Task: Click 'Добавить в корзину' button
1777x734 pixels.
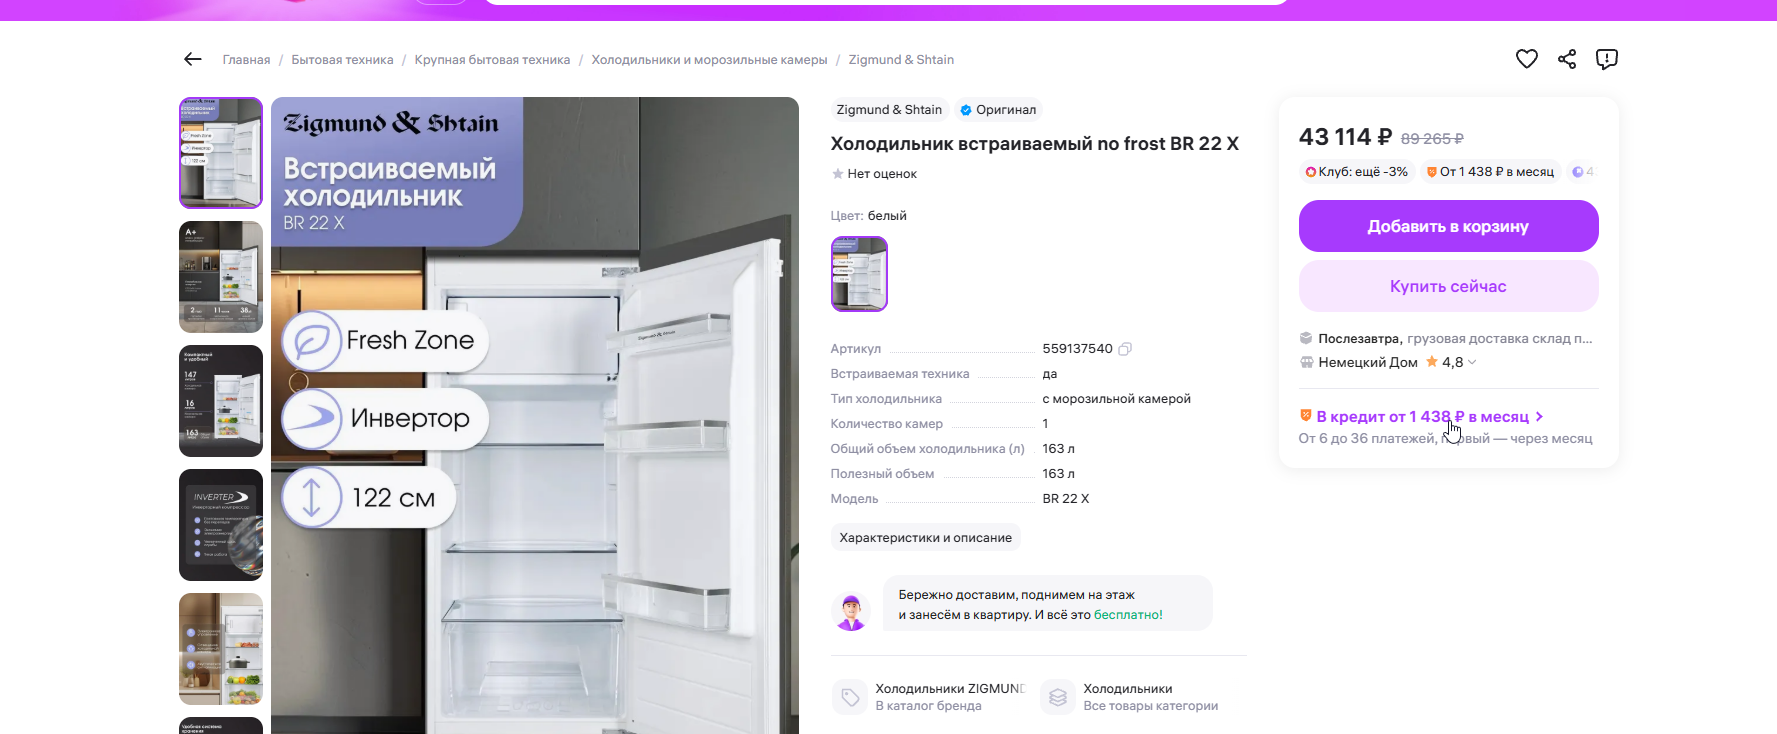Action: pos(1448,226)
